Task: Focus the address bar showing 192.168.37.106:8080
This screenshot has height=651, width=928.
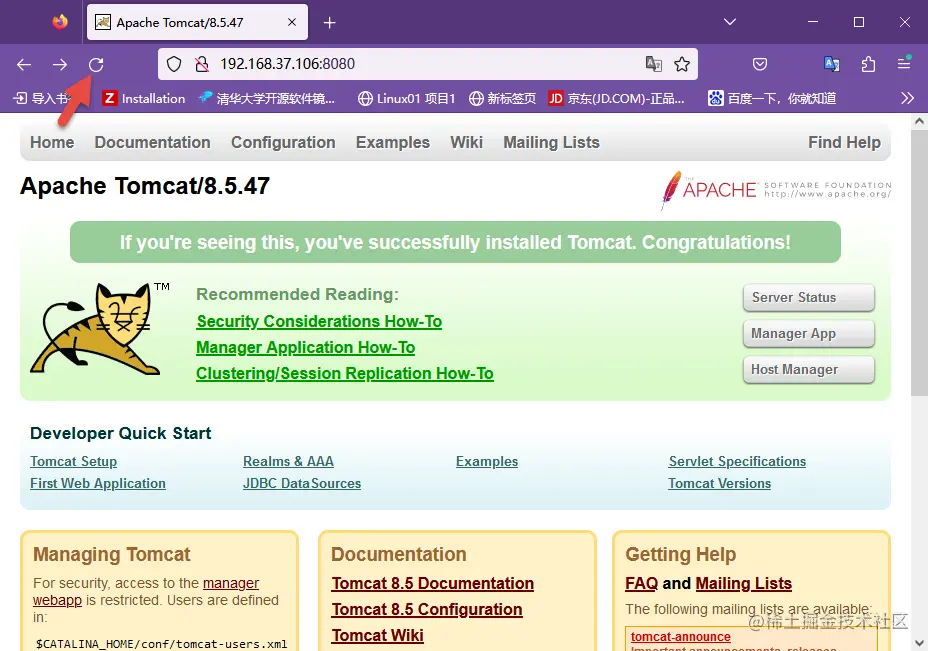Action: tap(426, 64)
